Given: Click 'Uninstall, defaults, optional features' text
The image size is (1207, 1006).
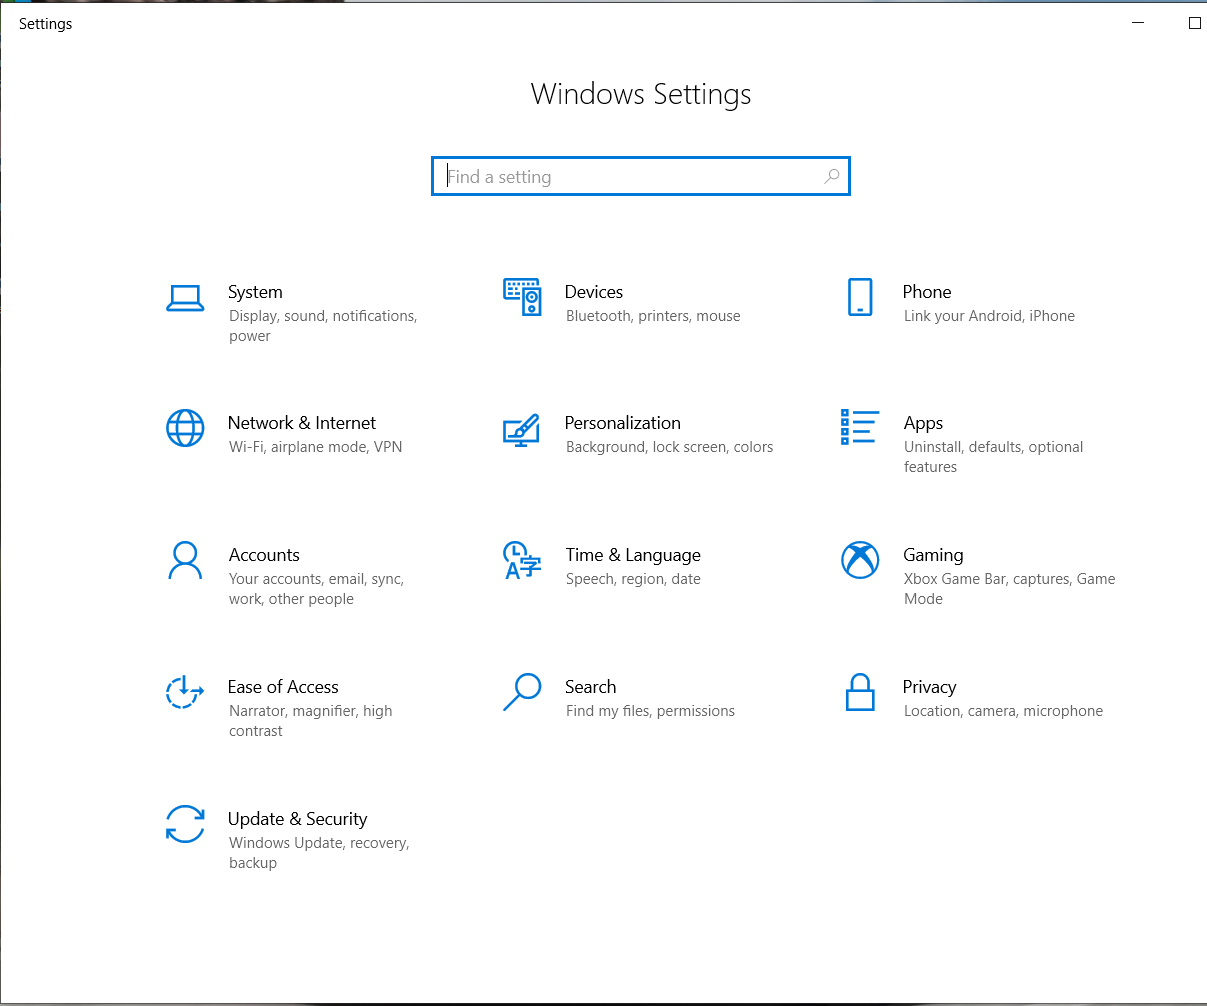Looking at the screenshot, I should [x=994, y=457].
